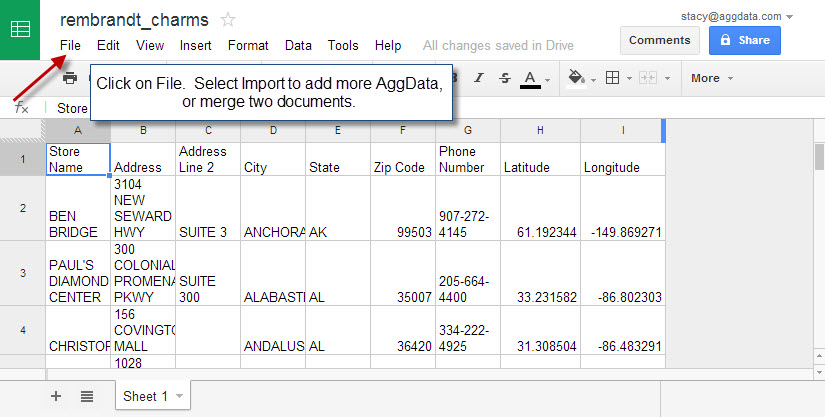
Task: Select column B header
Action: (143, 130)
